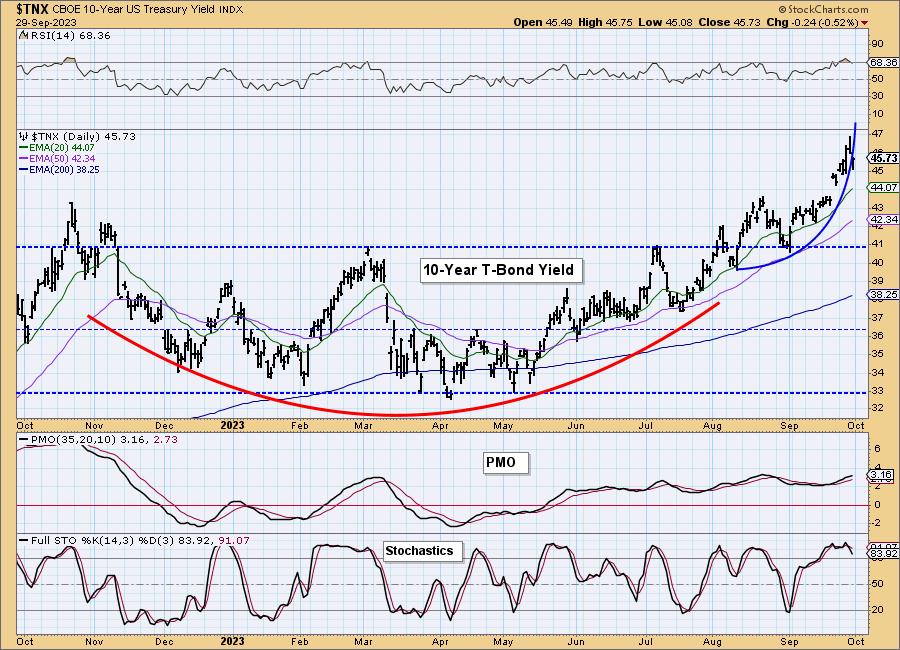Screen dimensions: 900x650
Task: Click the Open 45.49 header value
Action: coord(542,22)
